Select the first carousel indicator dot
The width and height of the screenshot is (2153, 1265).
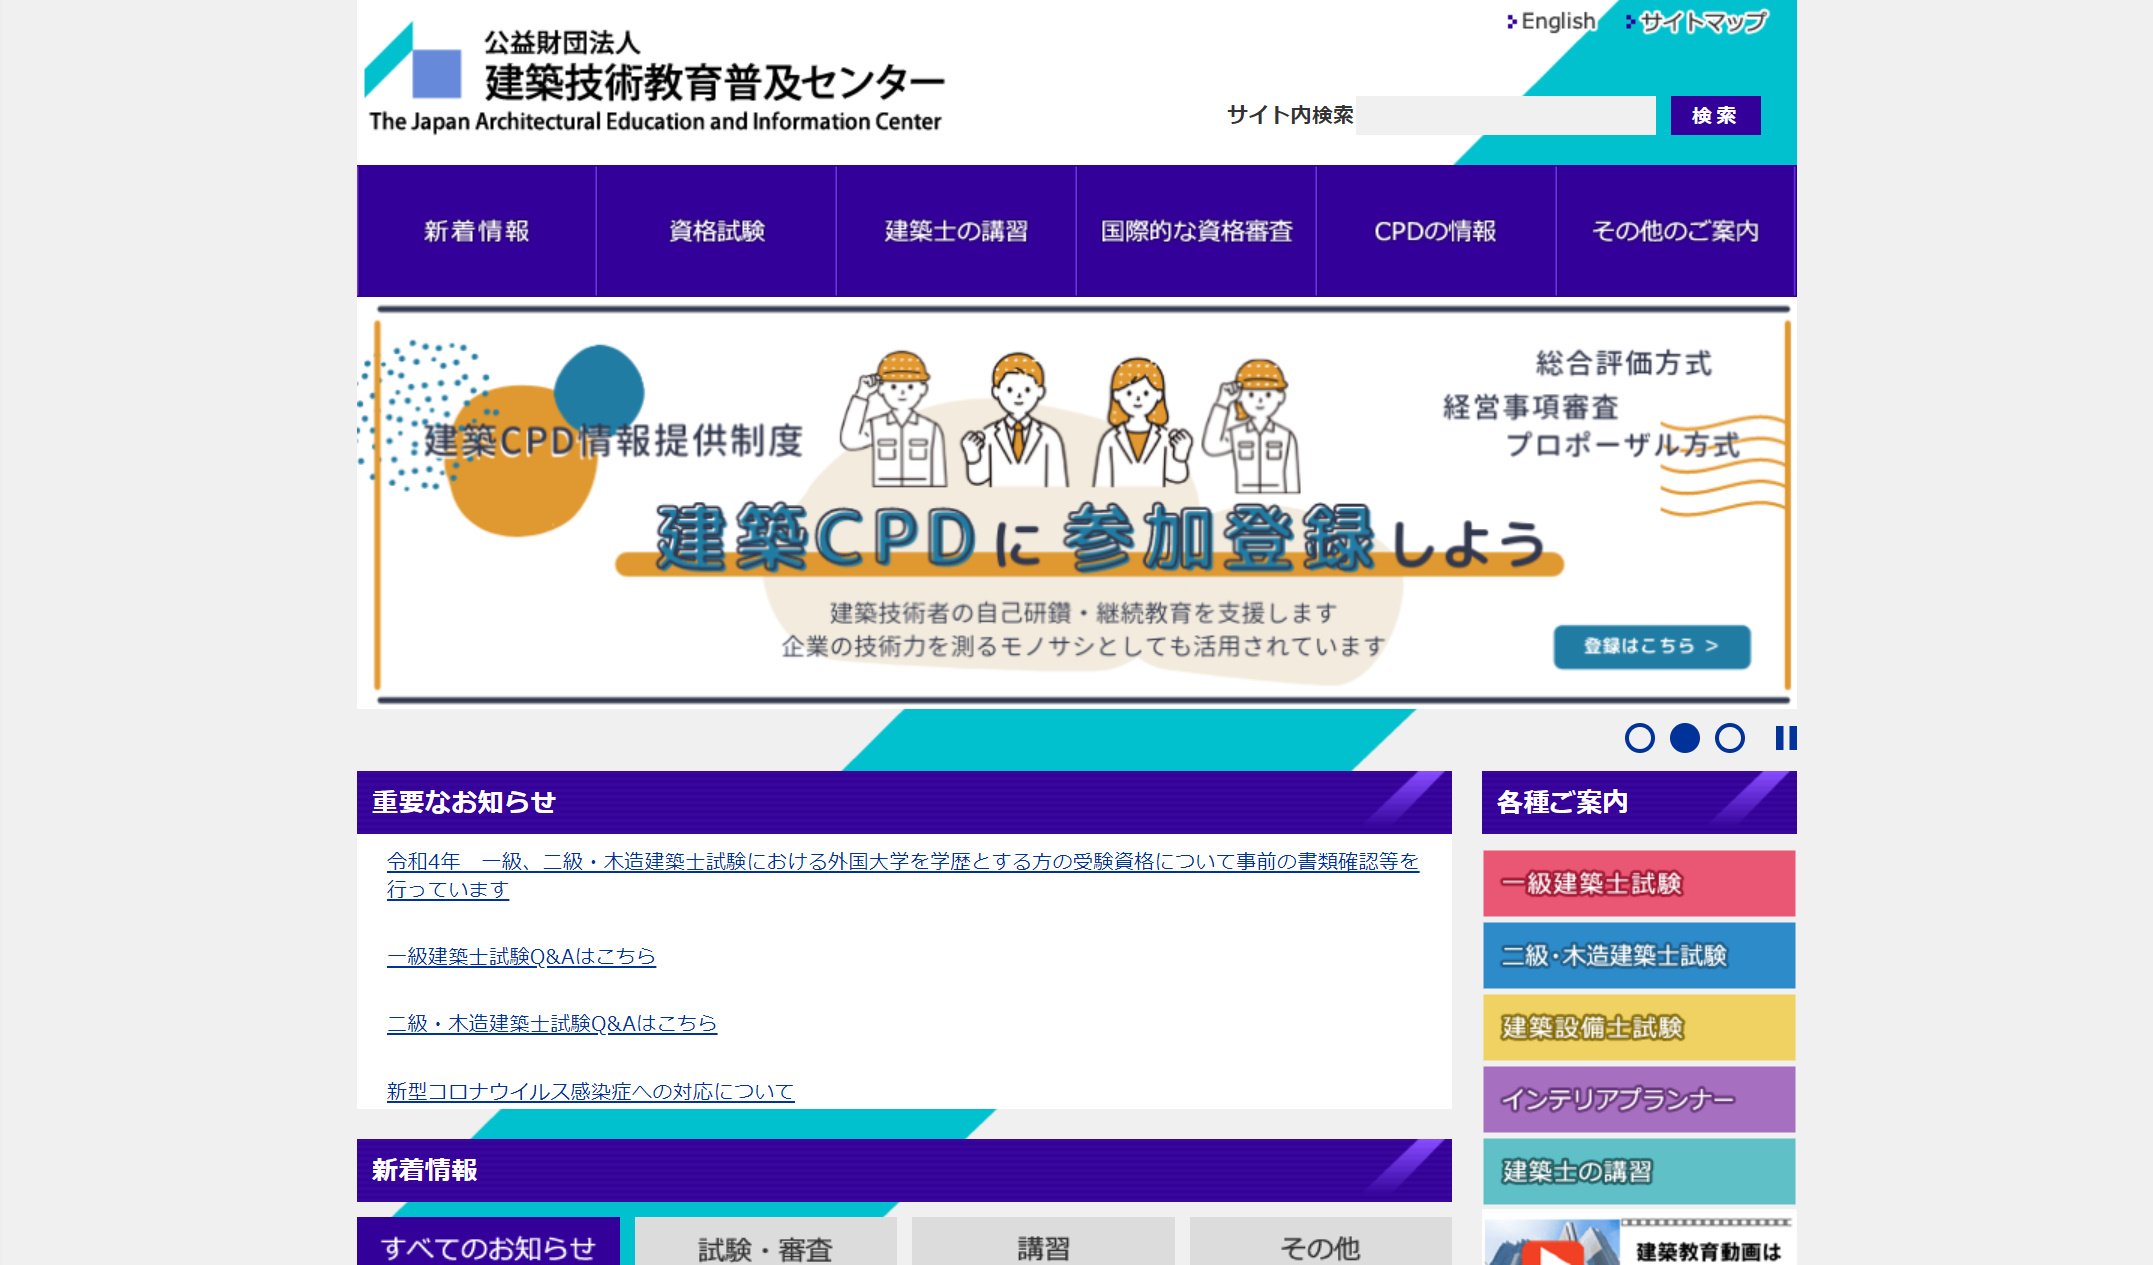pyautogui.click(x=1640, y=740)
